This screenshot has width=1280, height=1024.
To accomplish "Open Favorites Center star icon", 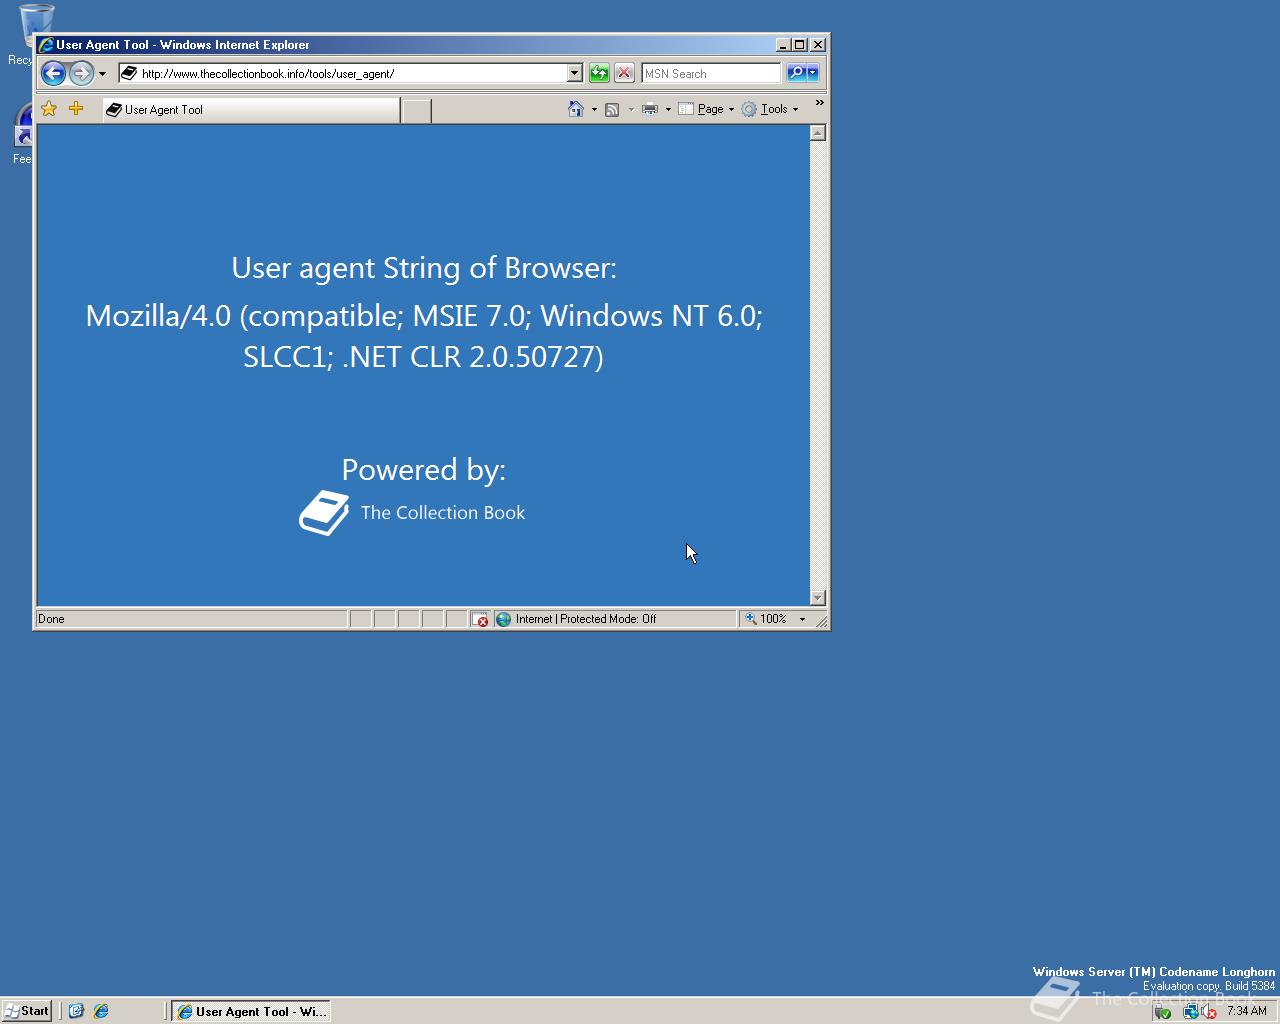I will (x=49, y=109).
